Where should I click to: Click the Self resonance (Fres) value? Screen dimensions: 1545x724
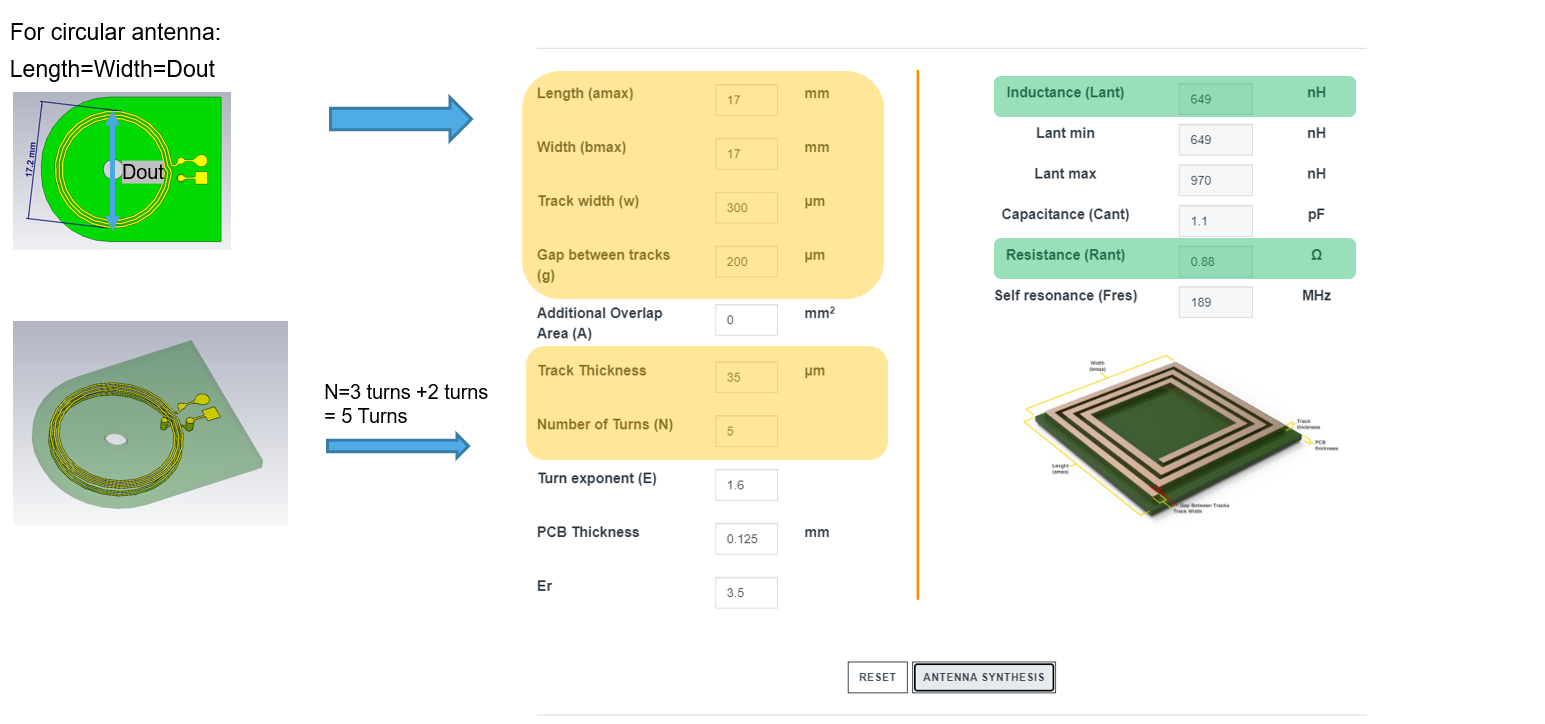pos(1215,302)
